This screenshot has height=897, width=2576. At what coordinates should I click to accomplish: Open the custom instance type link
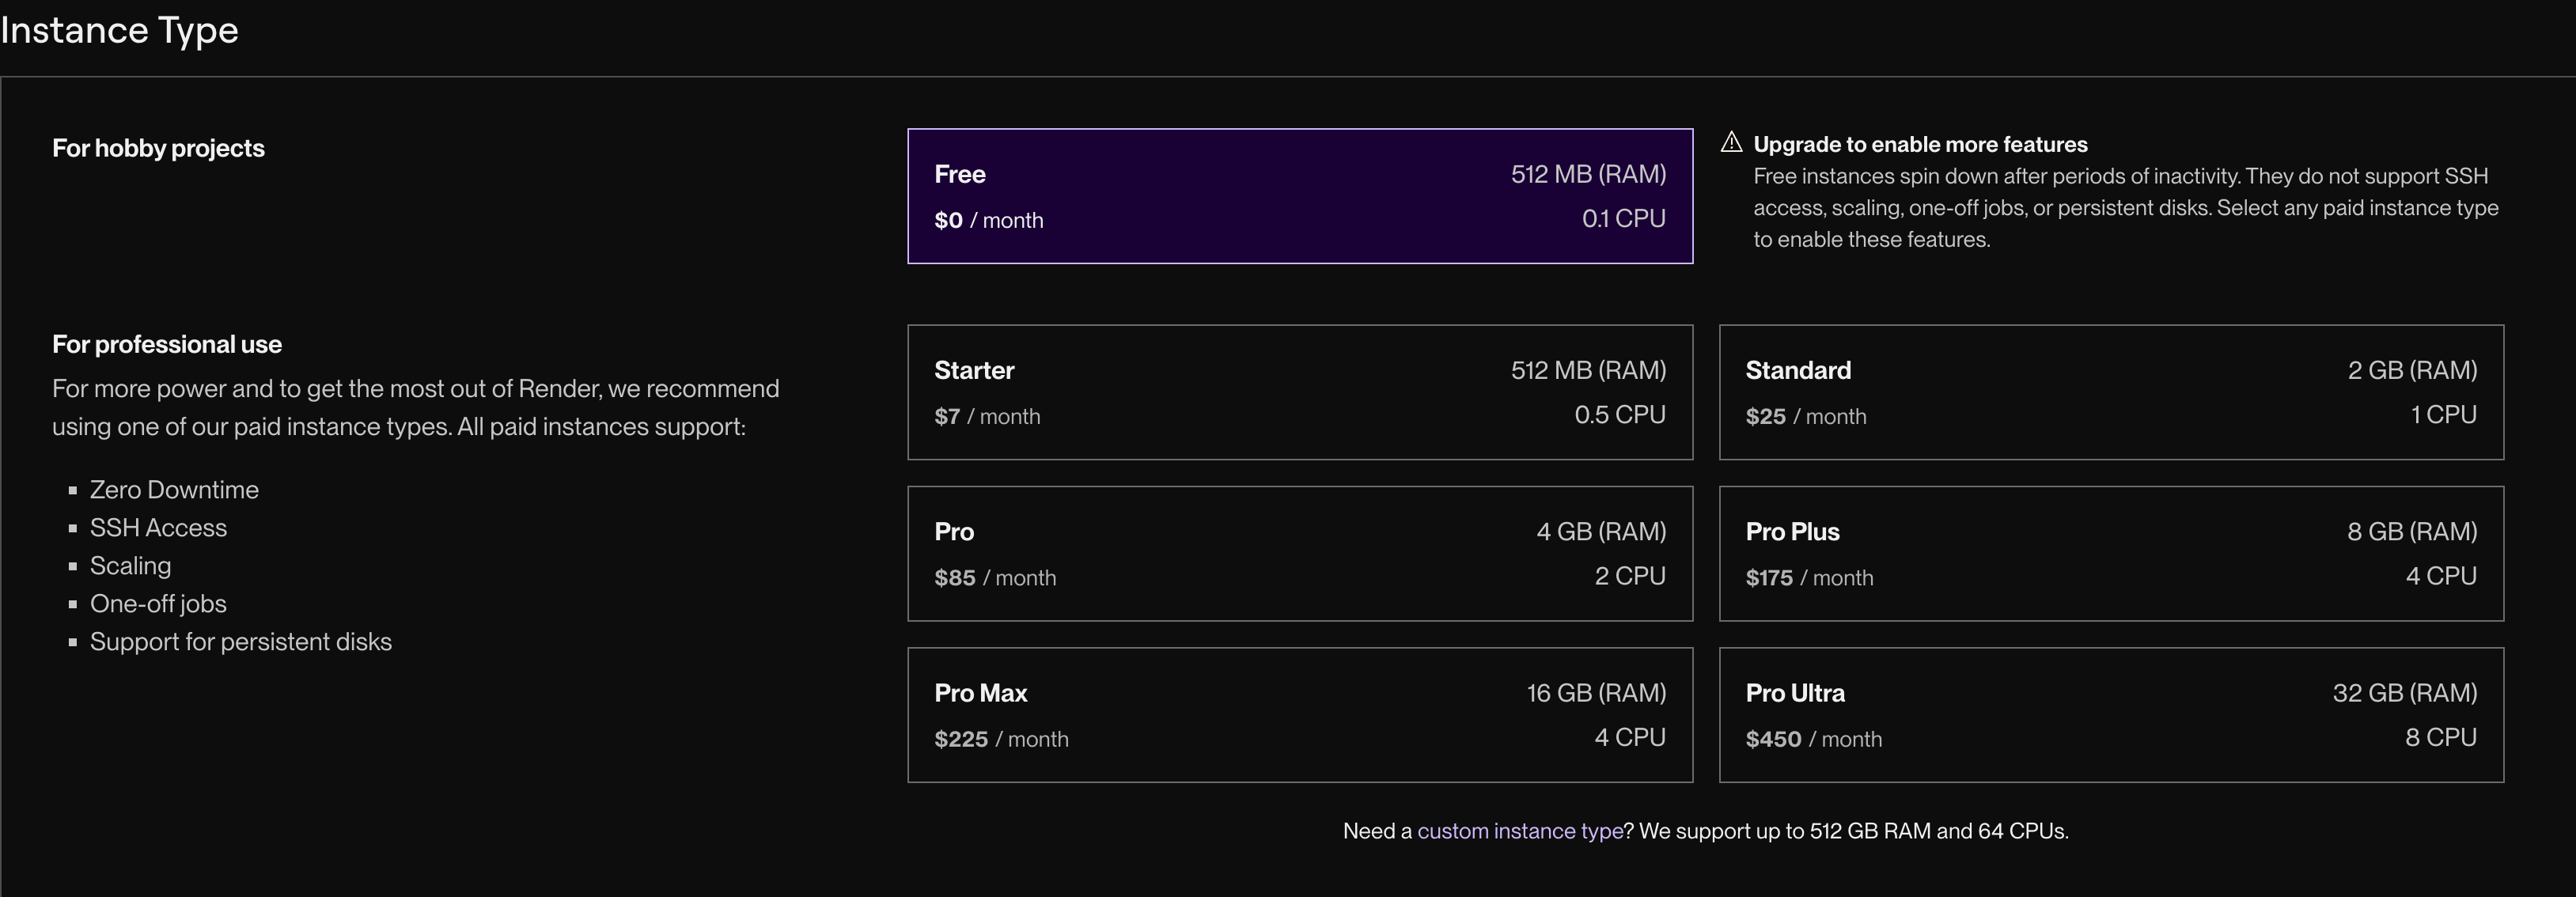[x=1519, y=831]
